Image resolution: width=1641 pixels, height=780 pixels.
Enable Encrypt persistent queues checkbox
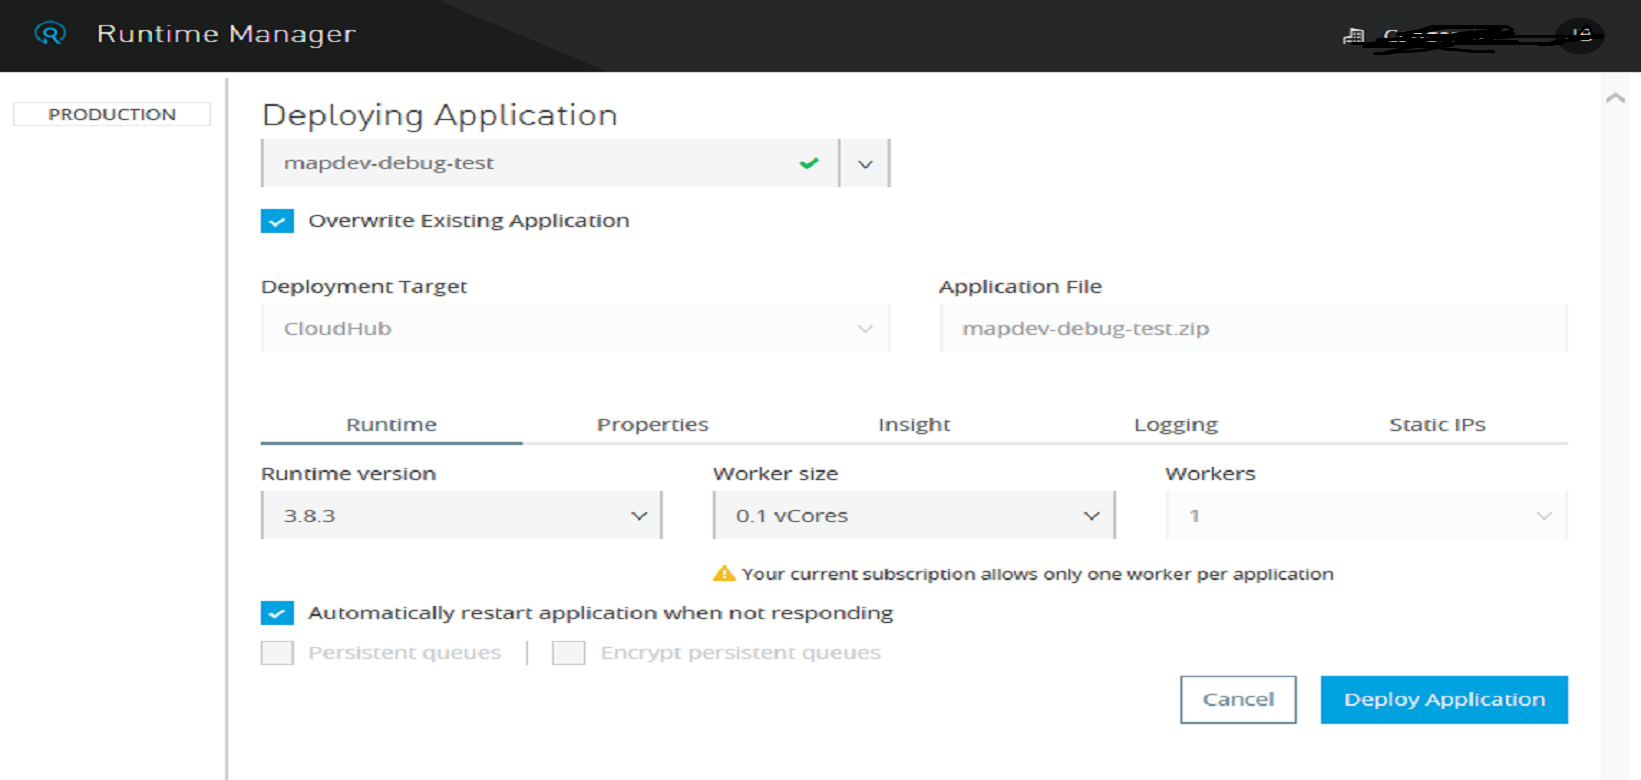point(569,653)
